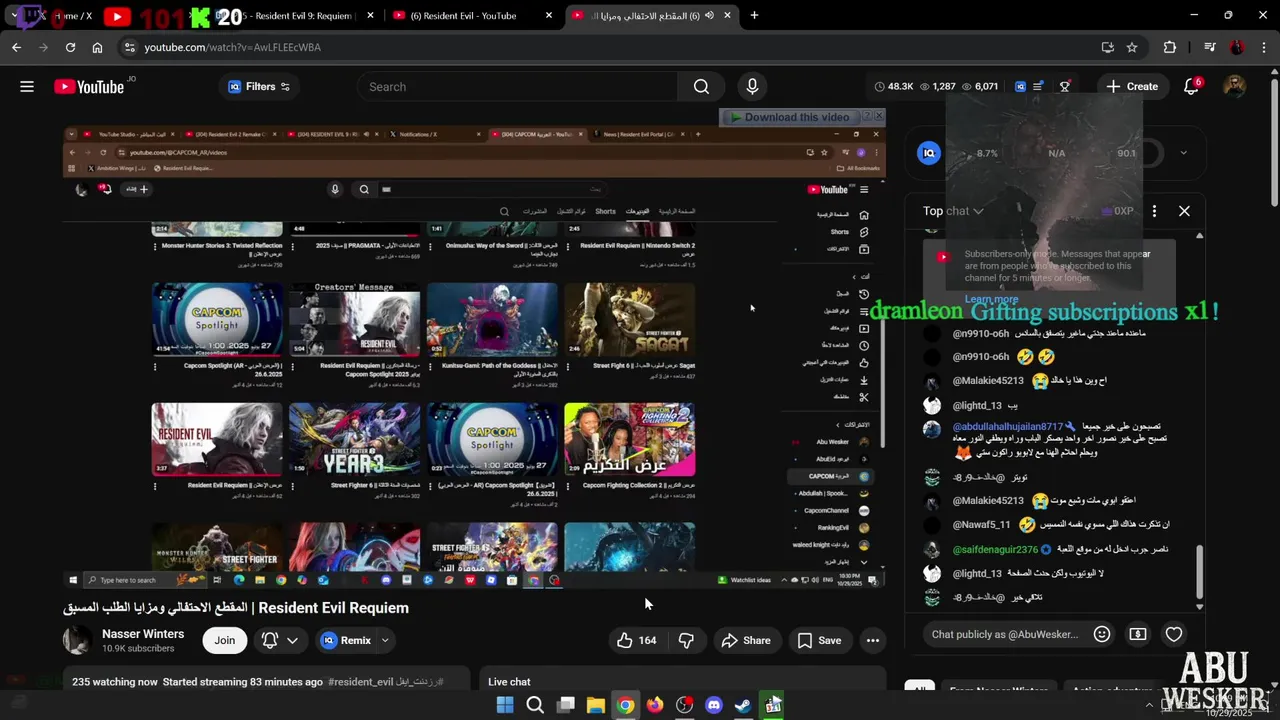
Task: Join Nasser Winters channel membership
Action: point(225,641)
